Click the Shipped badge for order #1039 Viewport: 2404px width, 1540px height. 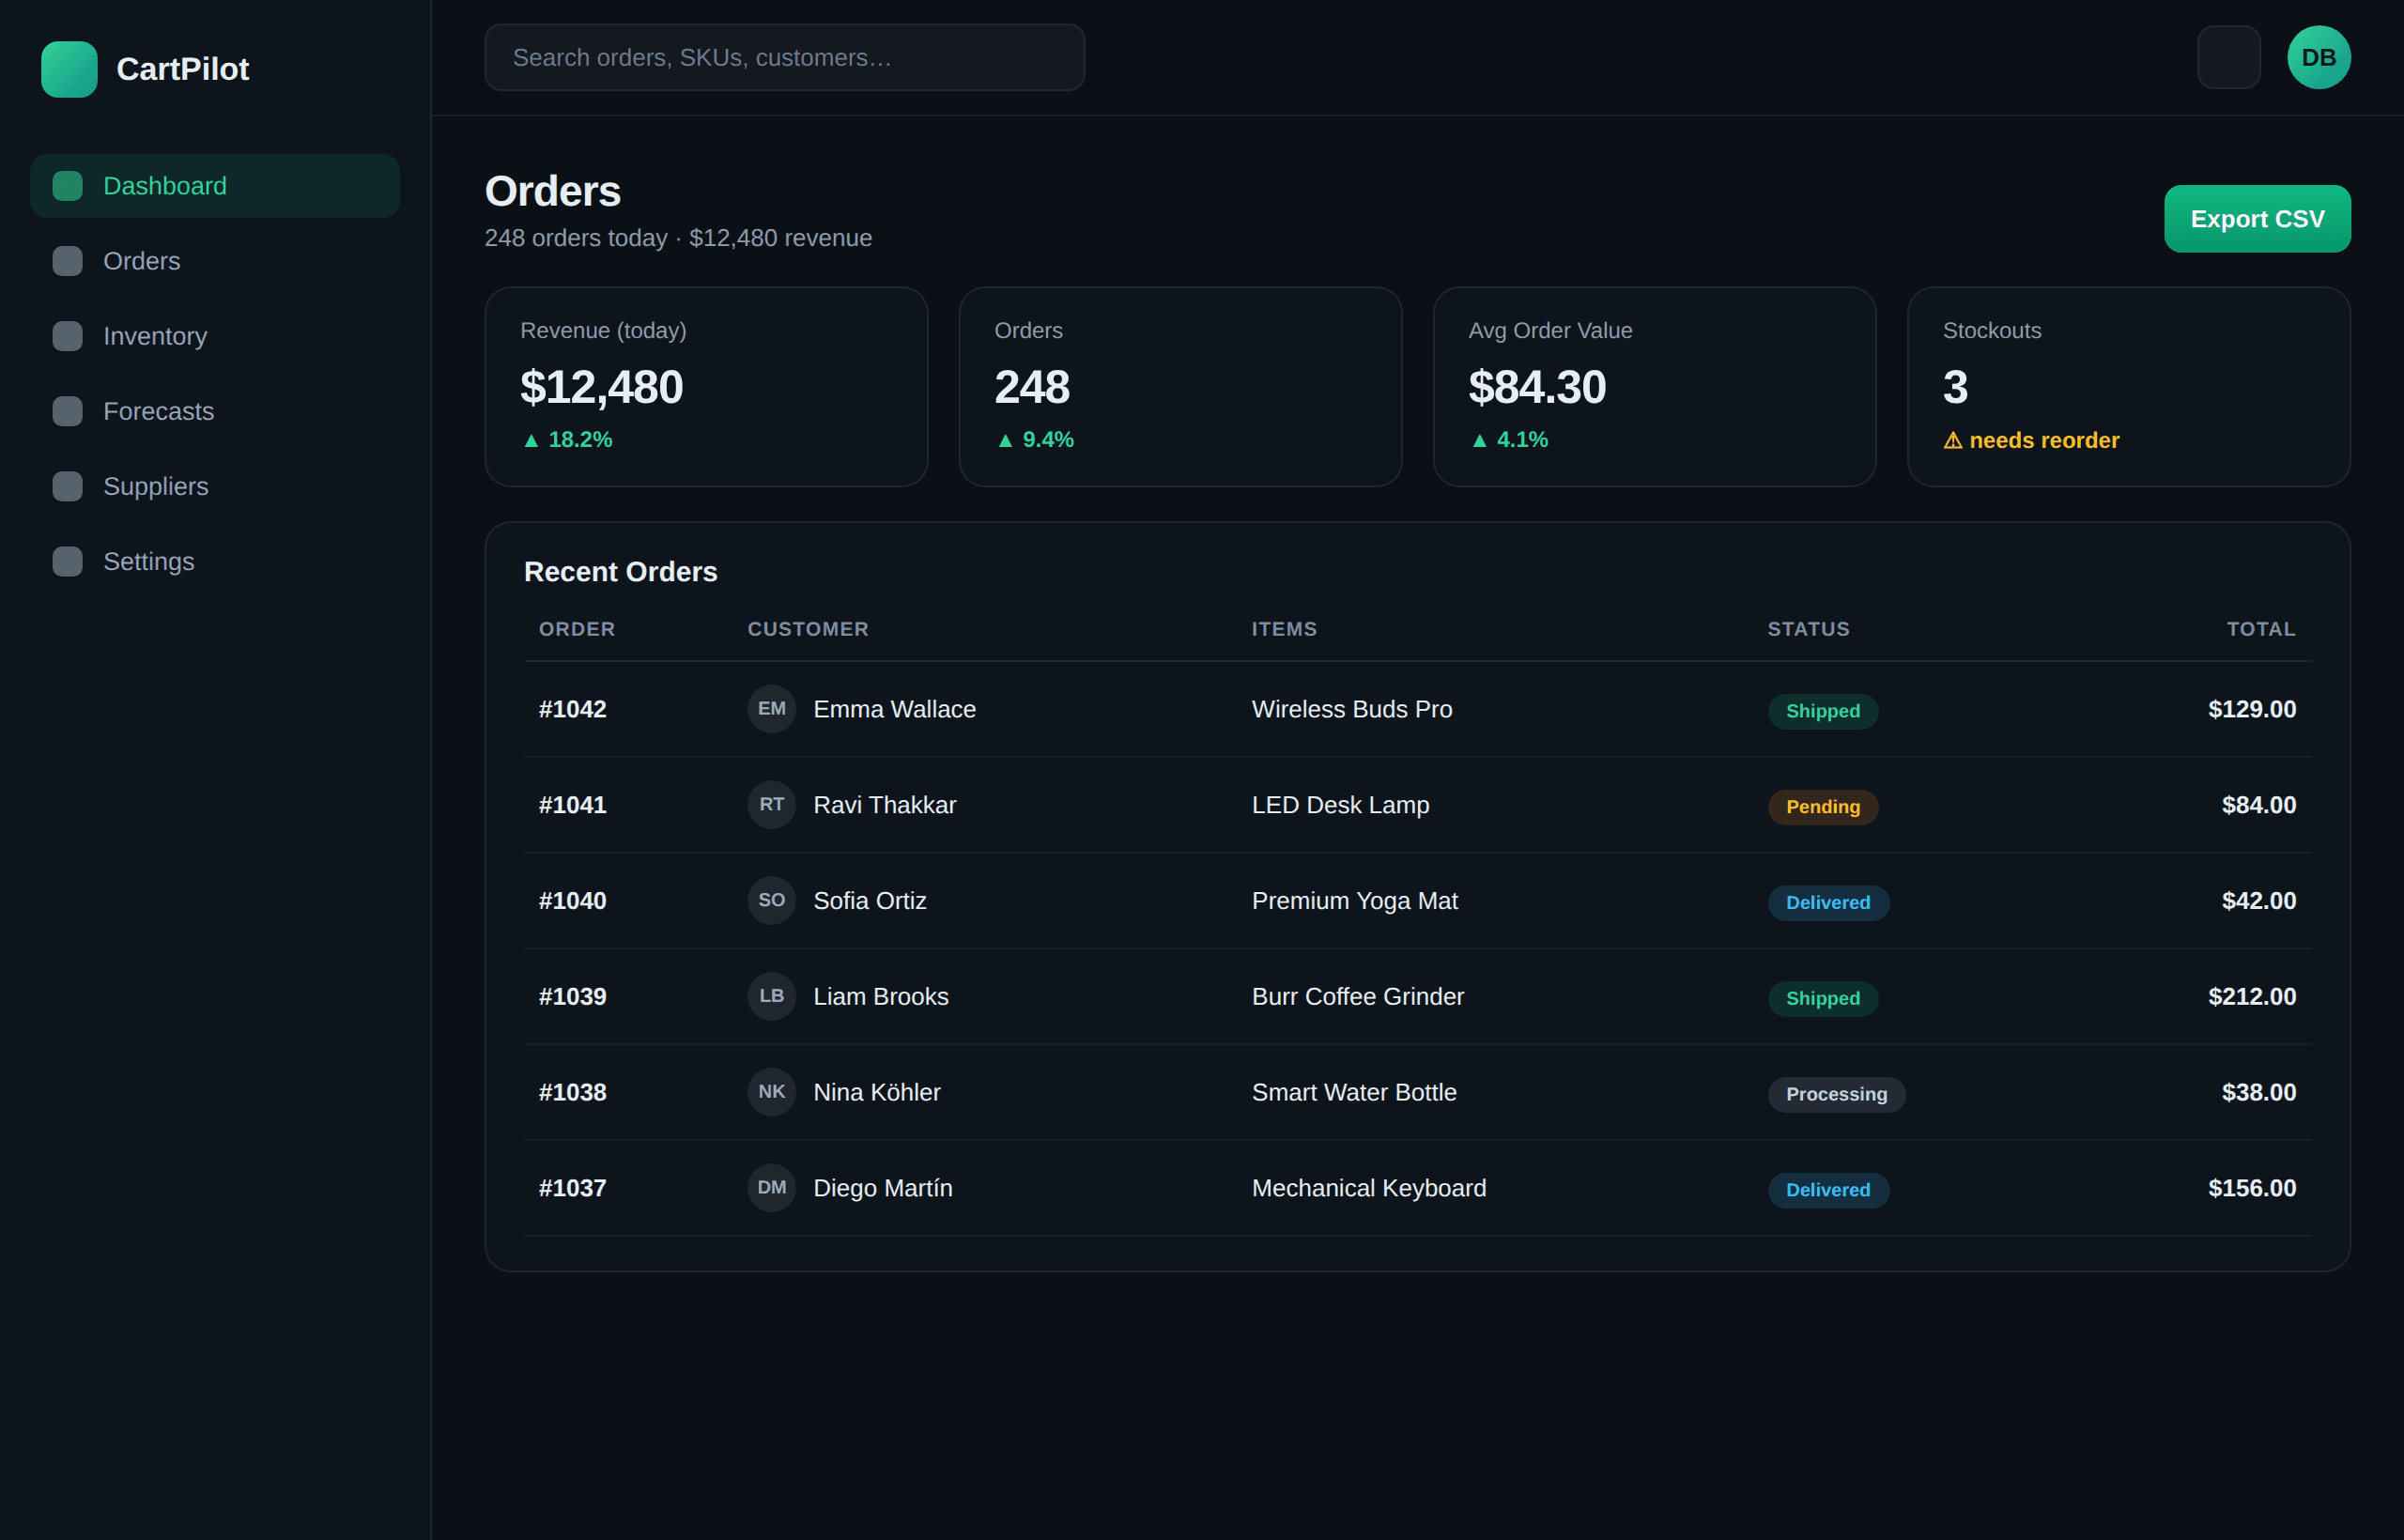[1823, 999]
